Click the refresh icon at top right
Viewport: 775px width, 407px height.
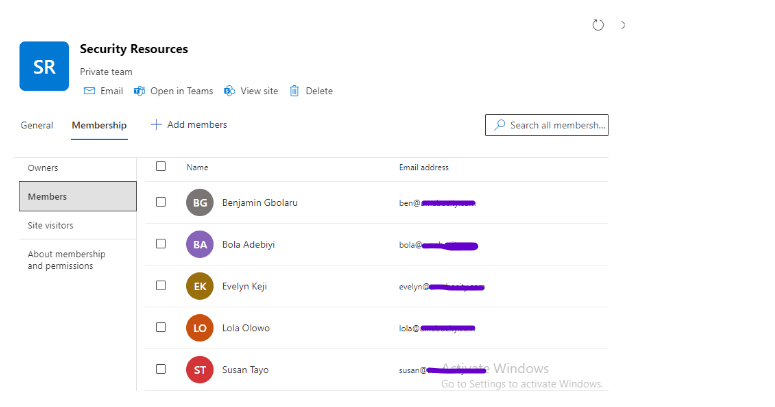[x=598, y=25]
